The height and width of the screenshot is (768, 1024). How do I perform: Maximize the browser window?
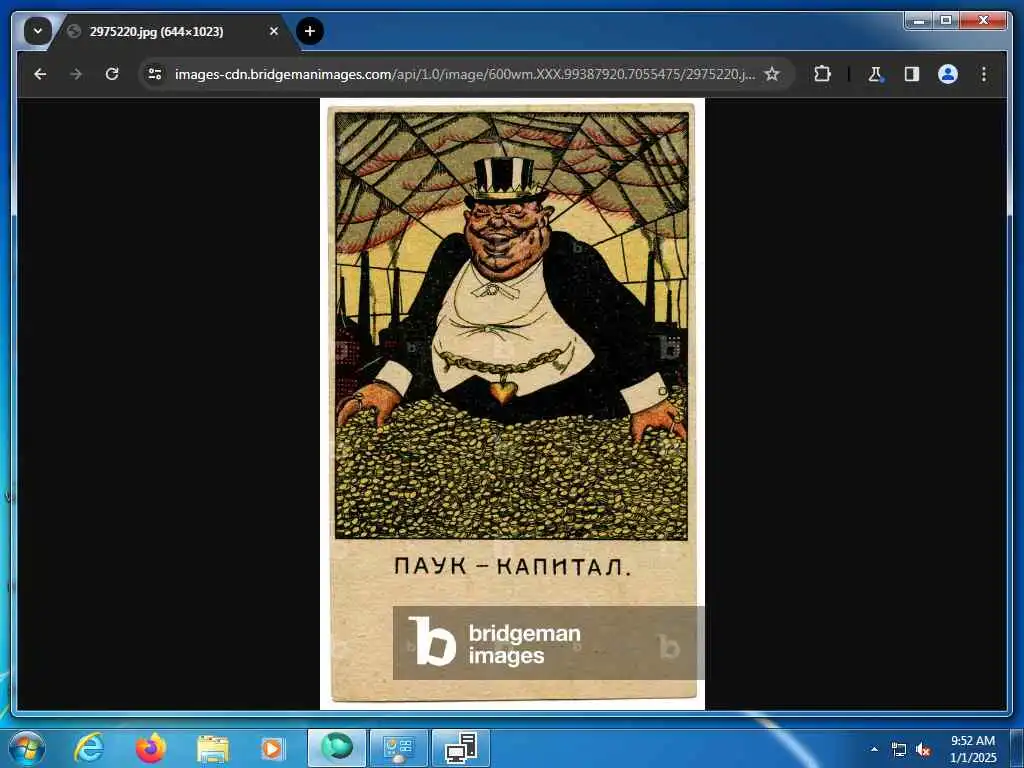946,21
